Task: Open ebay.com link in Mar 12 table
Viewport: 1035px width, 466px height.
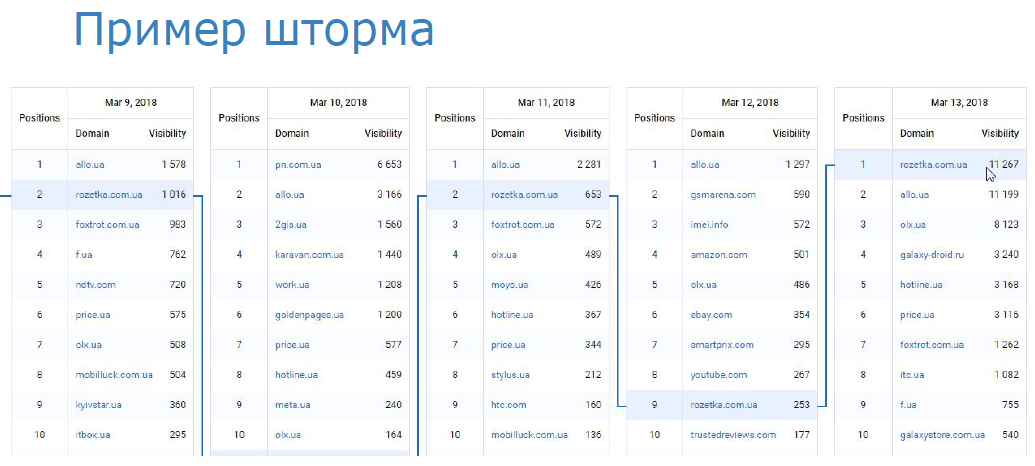Action: (x=712, y=315)
